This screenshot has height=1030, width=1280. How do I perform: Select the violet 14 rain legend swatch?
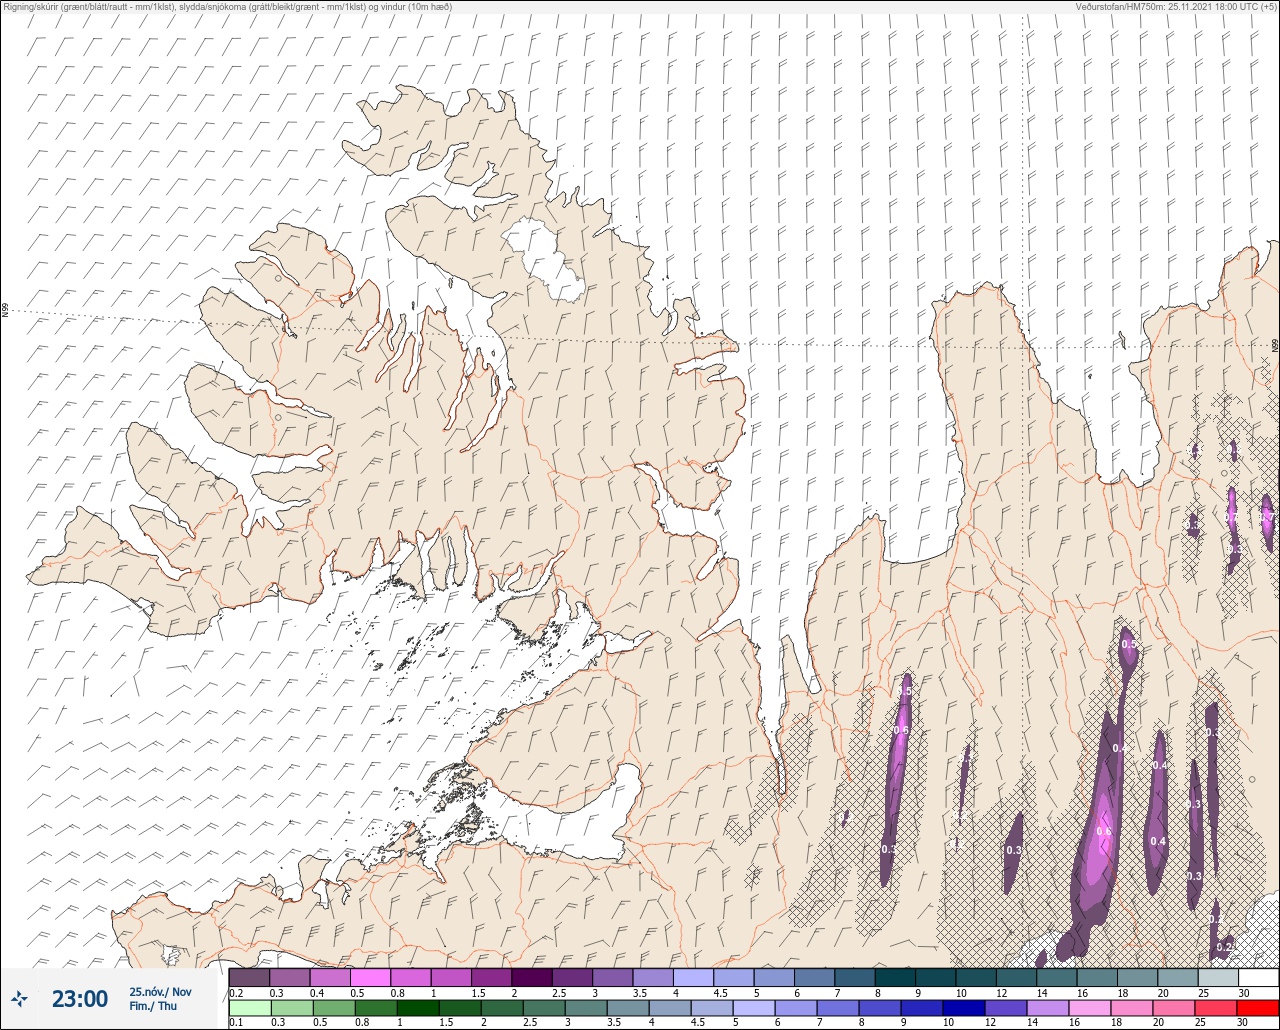[1048, 1008]
